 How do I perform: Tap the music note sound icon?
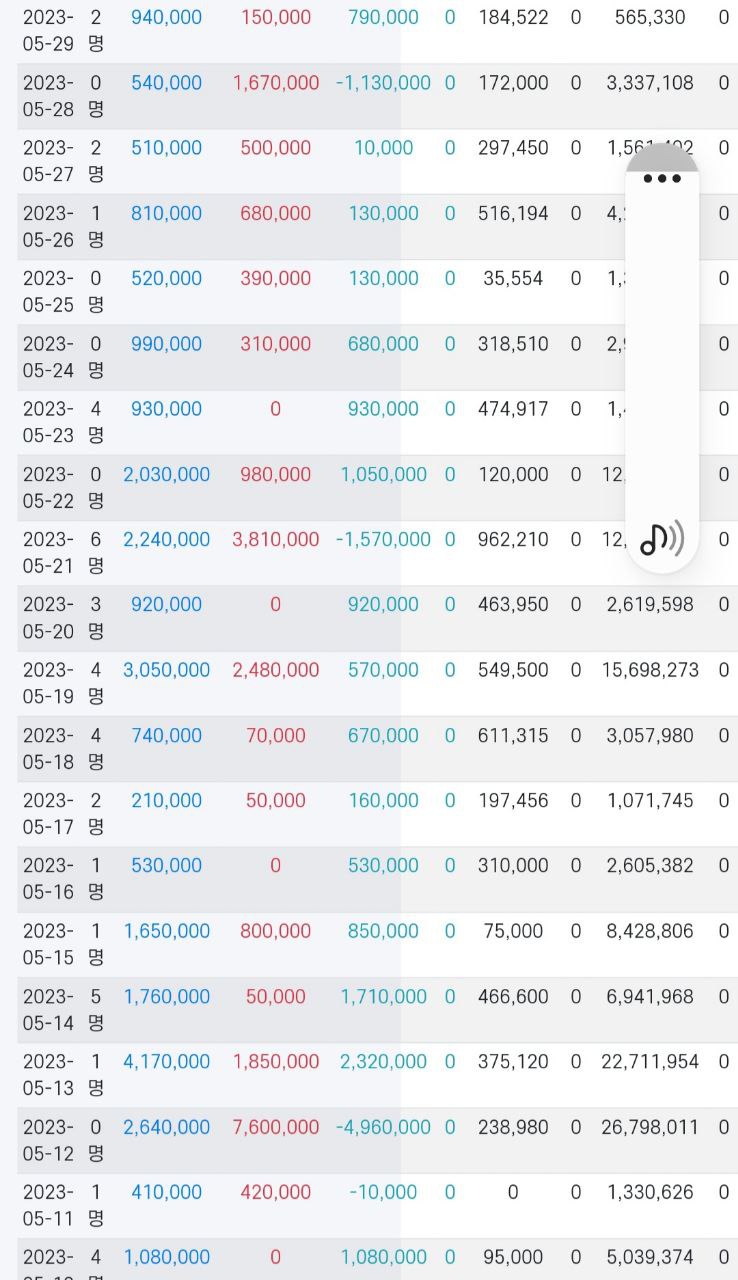click(x=662, y=539)
